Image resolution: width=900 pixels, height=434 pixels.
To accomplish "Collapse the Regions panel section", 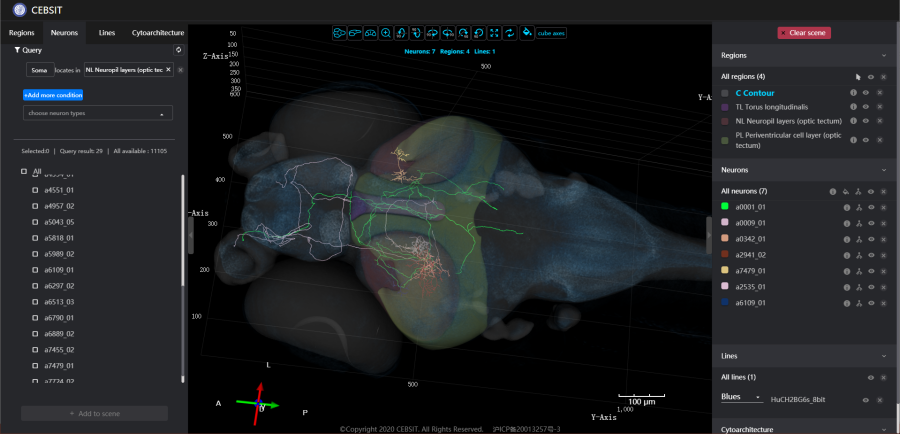I will 884,56.
